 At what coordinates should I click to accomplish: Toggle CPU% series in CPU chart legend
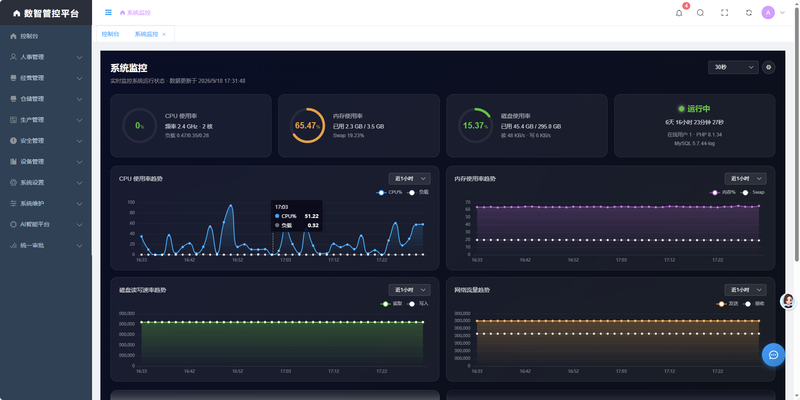tap(389, 192)
